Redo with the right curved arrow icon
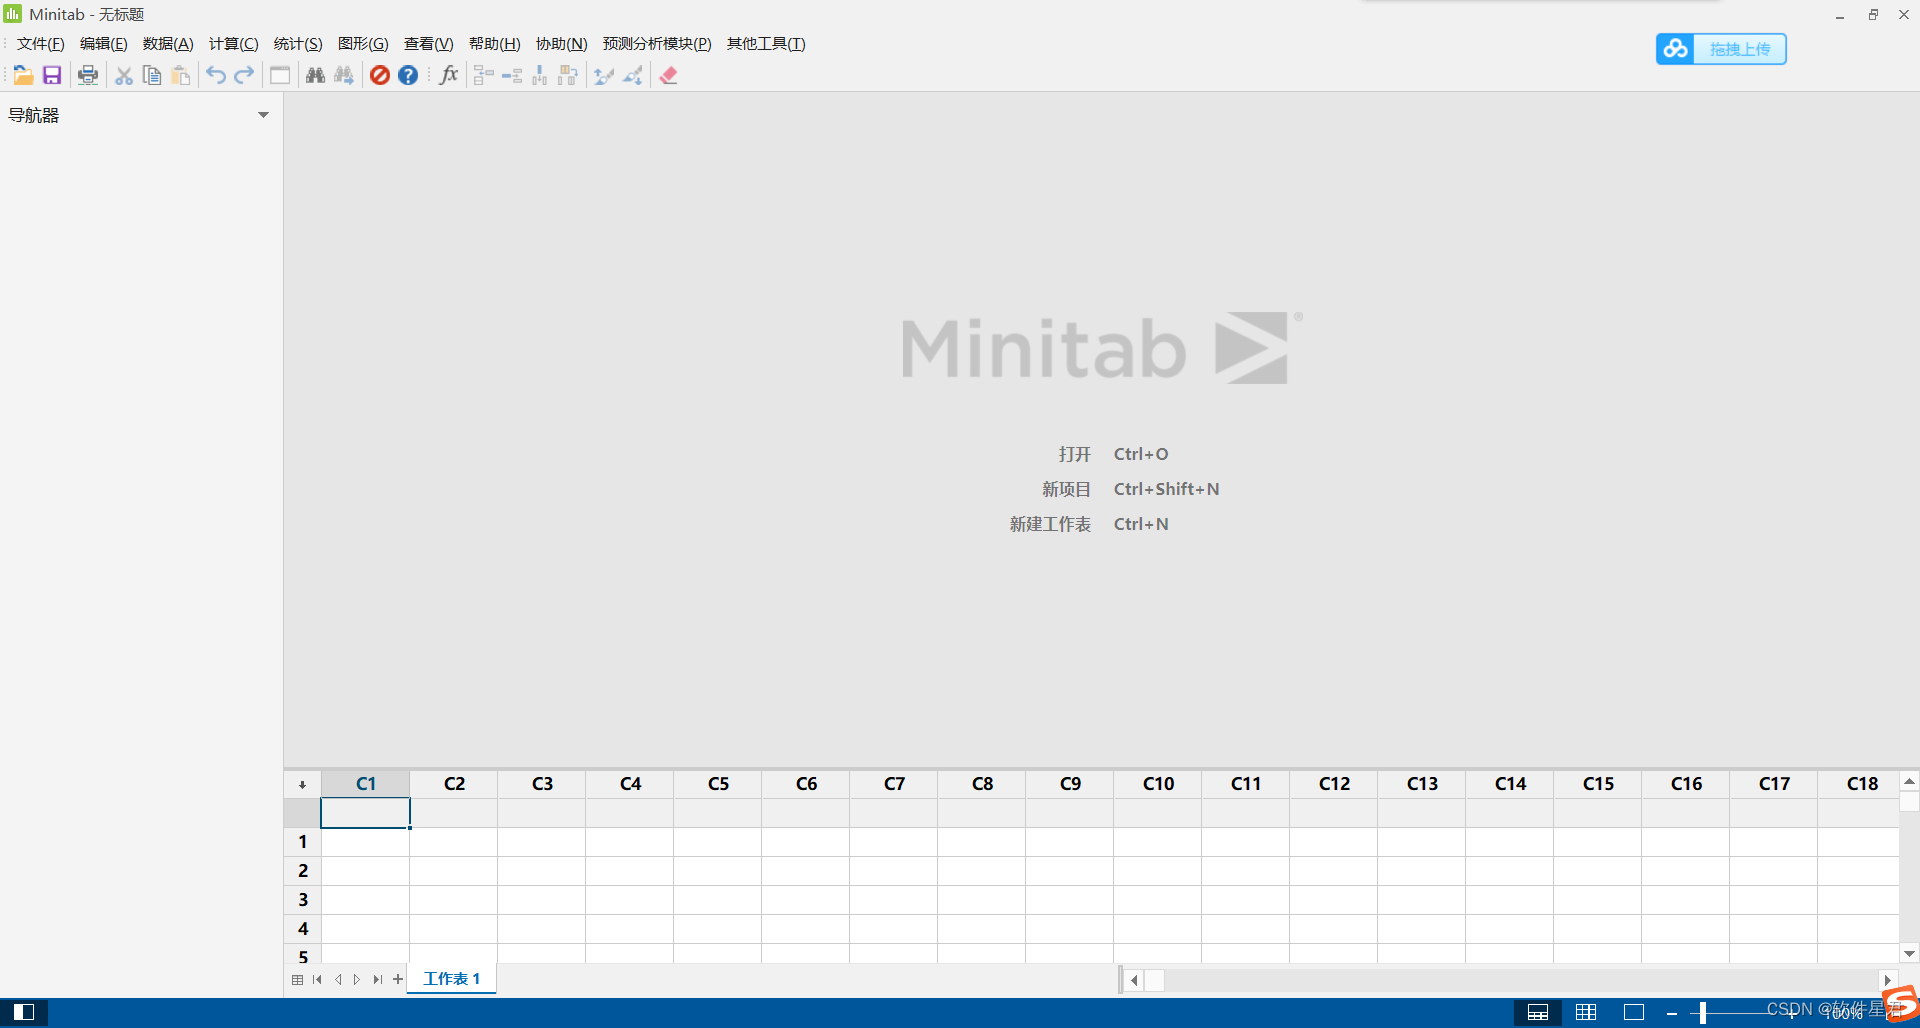The width and height of the screenshot is (1920, 1028). 244,75
